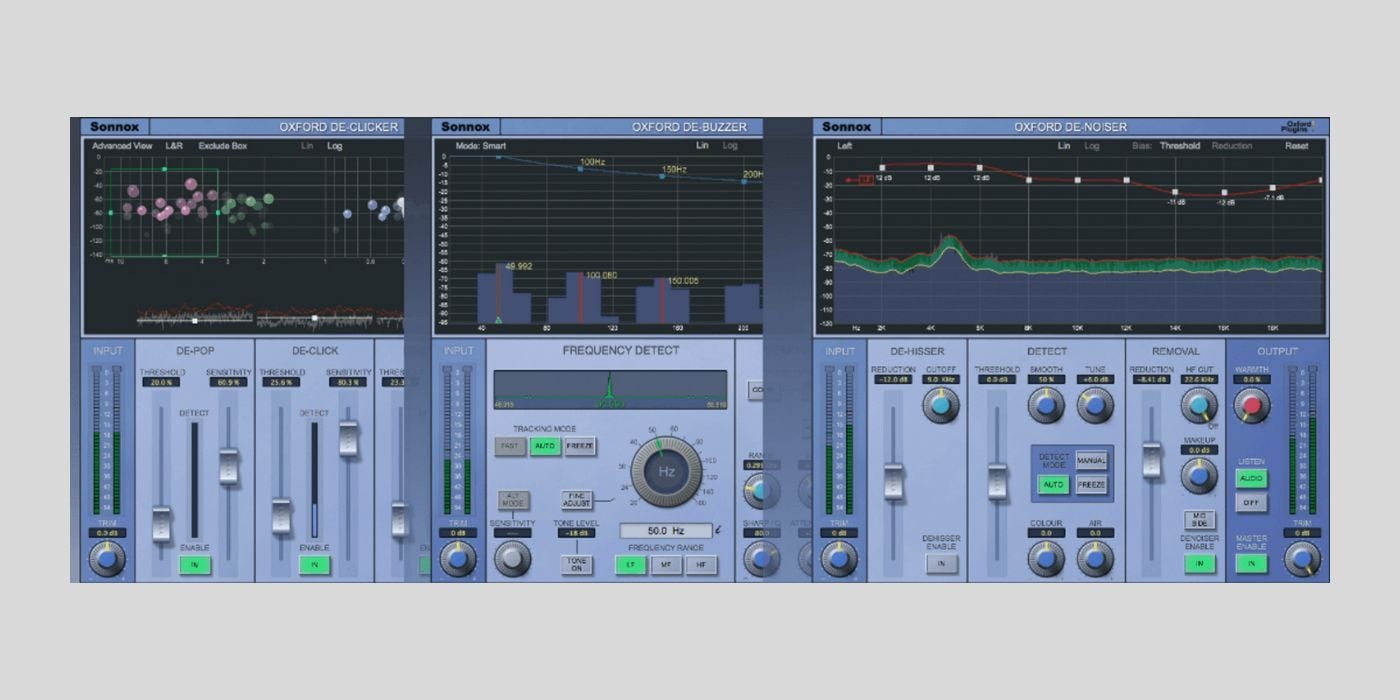
Task: Click the 50.0 Hz frequency field
Action: click(x=664, y=532)
